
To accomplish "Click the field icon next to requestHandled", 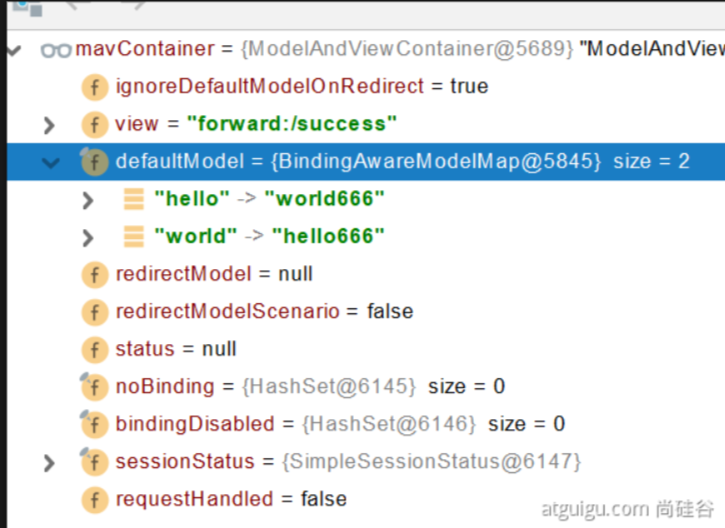I will [95, 499].
